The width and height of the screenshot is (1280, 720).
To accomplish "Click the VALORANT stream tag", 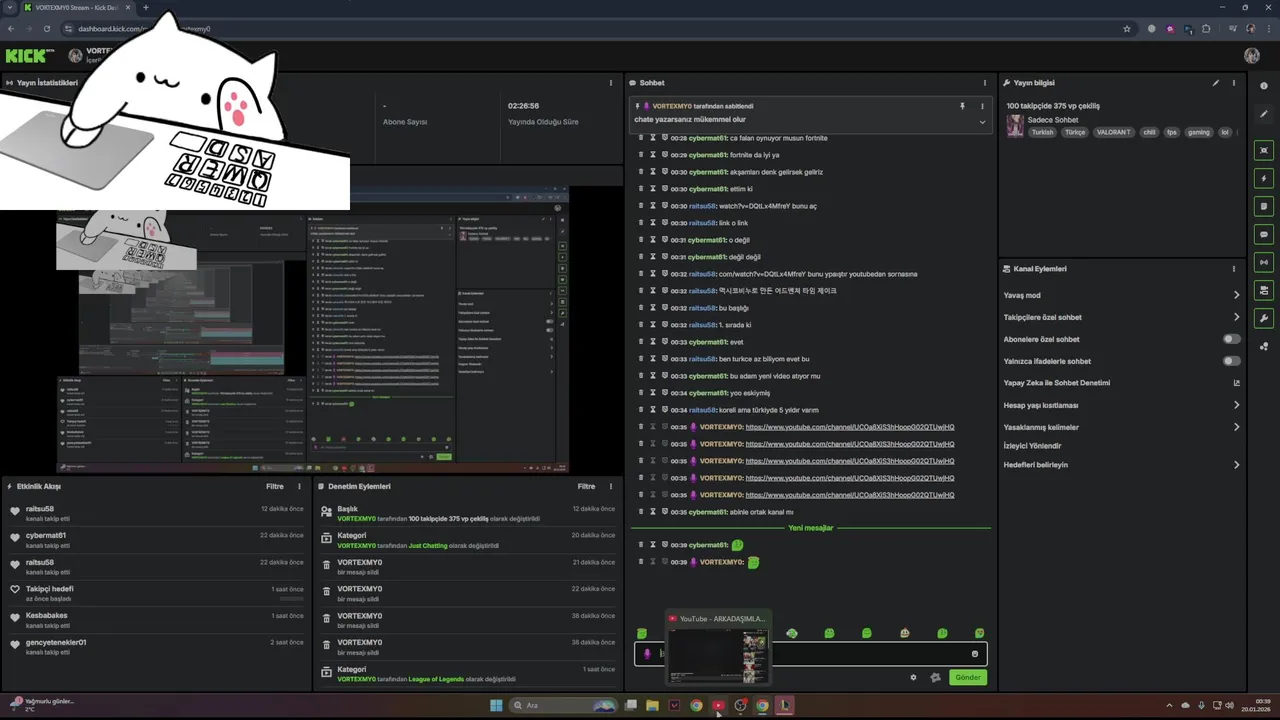I will [x=1113, y=132].
